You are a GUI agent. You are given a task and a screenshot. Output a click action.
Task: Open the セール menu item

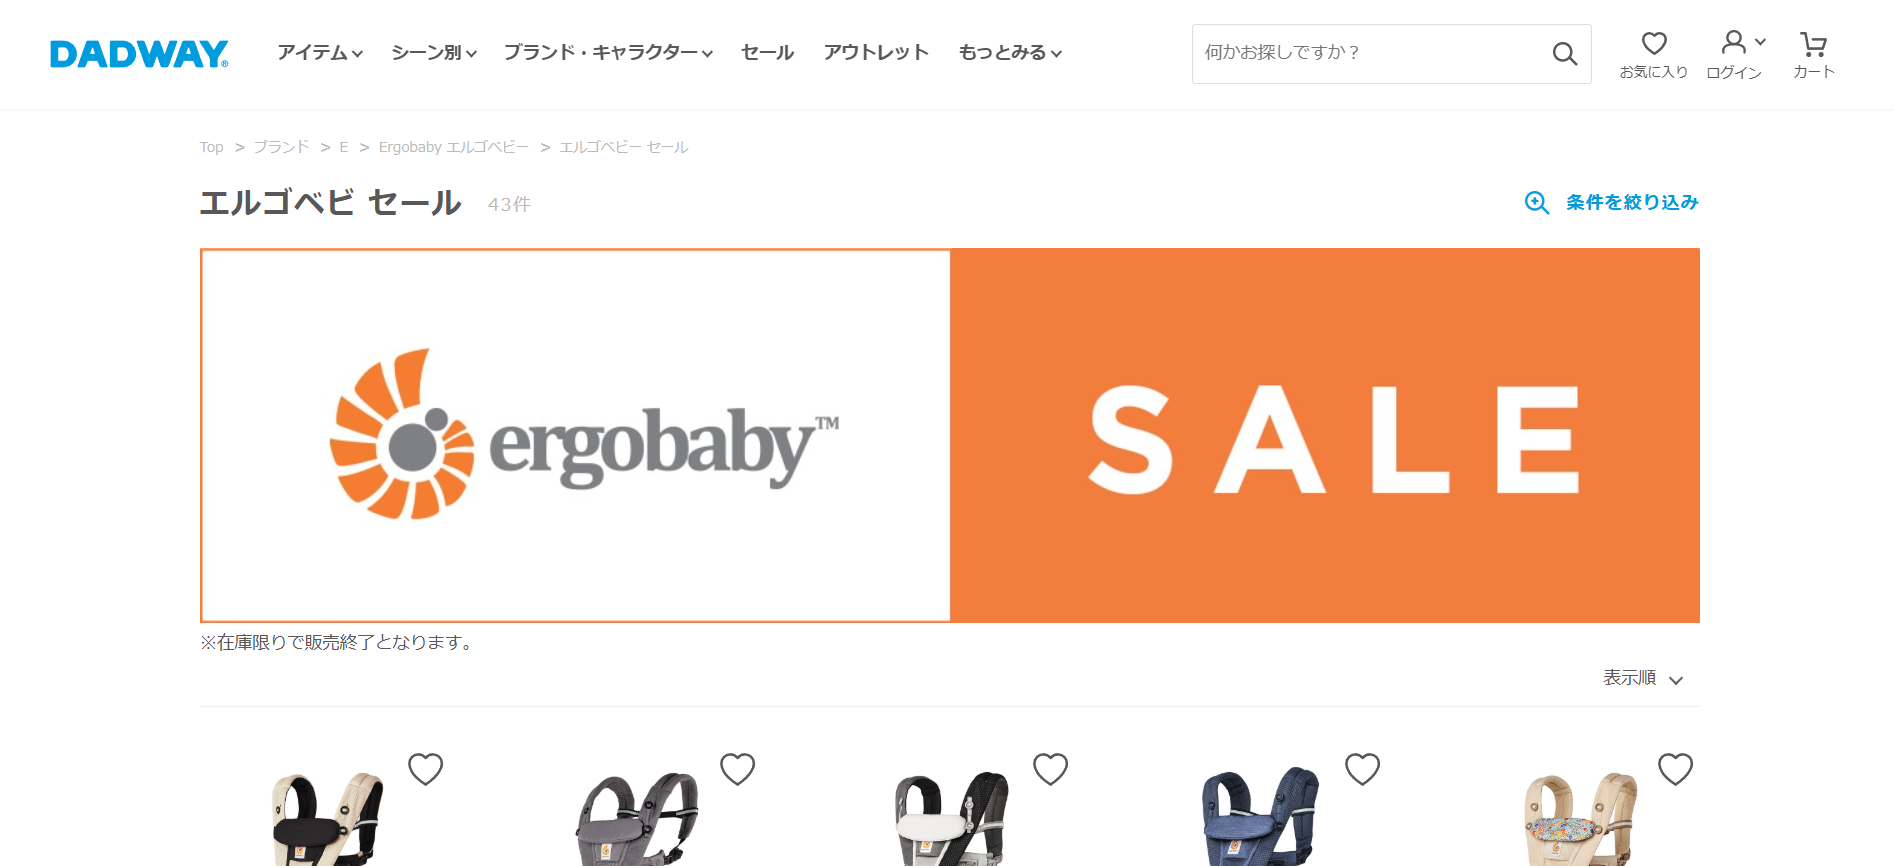pyautogui.click(x=768, y=52)
